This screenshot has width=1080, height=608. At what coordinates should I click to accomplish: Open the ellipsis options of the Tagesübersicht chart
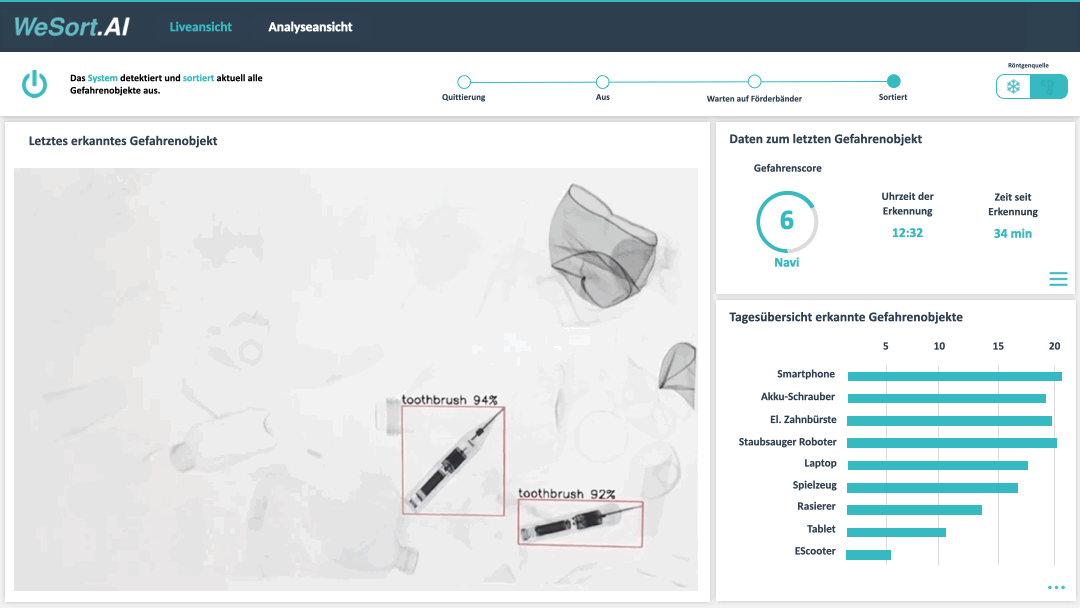(1056, 587)
